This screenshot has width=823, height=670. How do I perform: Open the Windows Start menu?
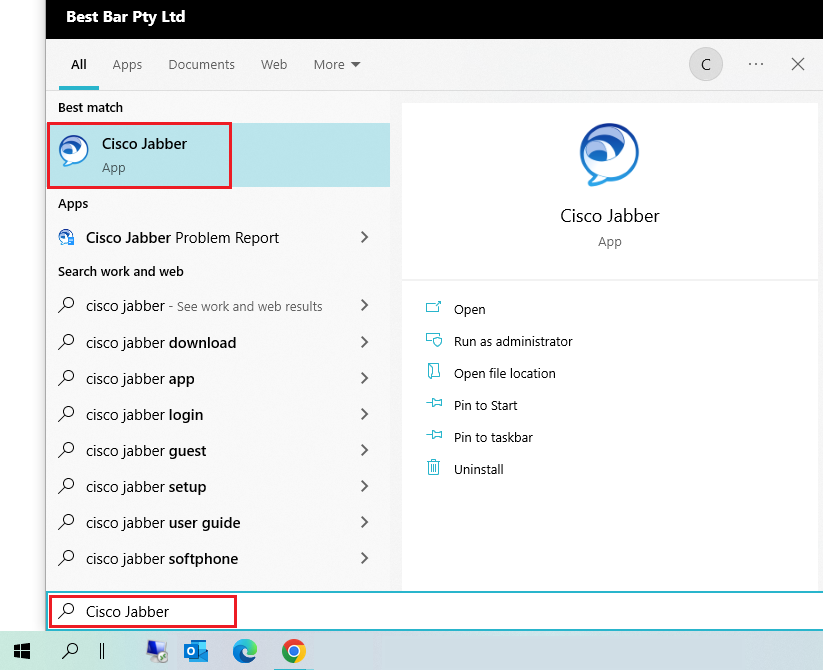tap(22, 651)
